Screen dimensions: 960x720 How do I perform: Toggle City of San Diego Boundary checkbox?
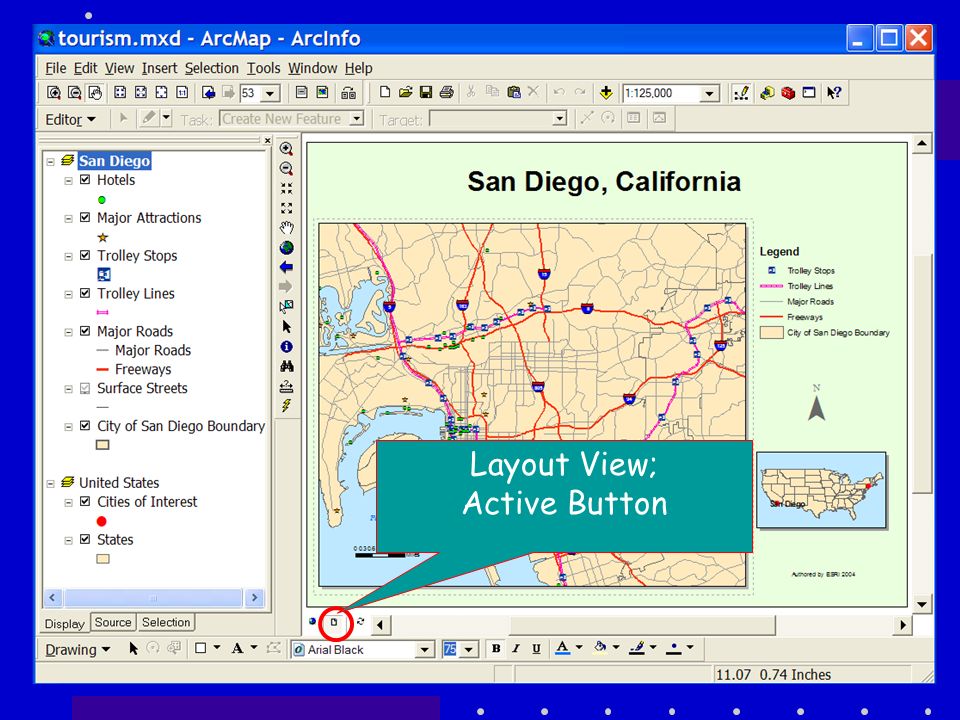coord(85,426)
